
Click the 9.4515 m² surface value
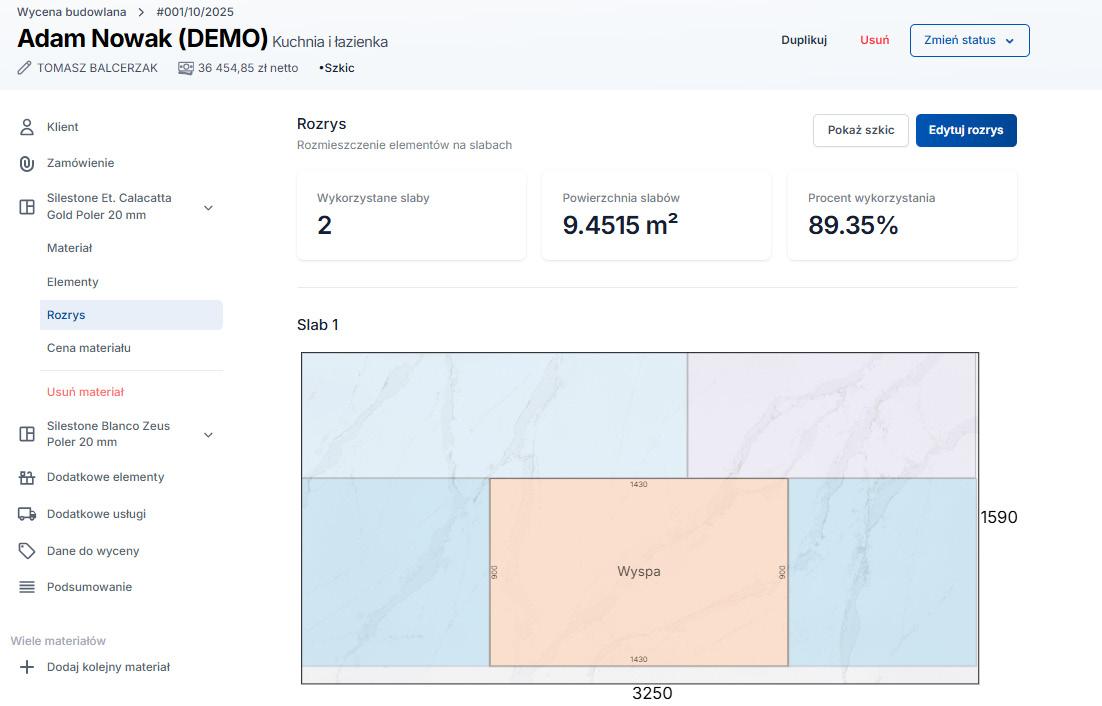pyautogui.click(x=620, y=225)
